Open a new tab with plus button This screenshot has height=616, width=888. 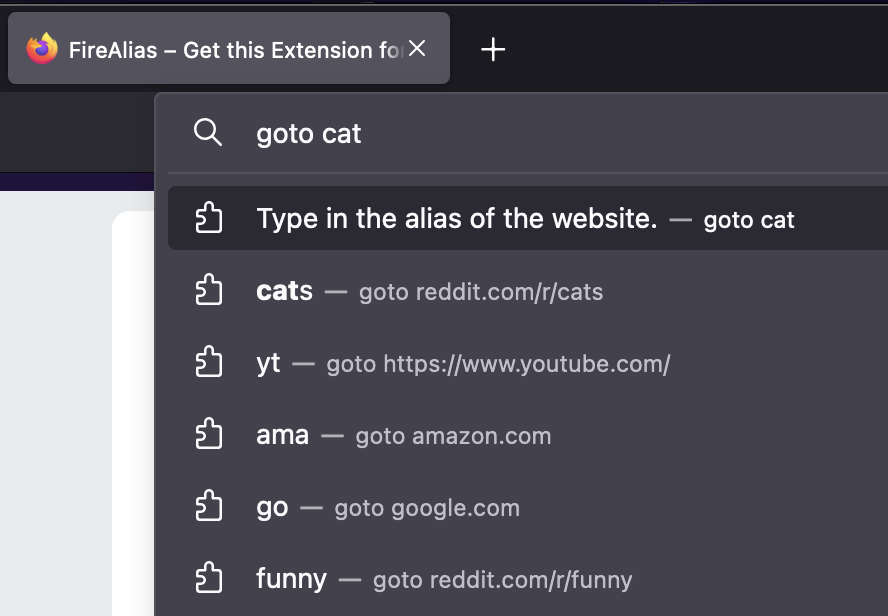coord(493,49)
